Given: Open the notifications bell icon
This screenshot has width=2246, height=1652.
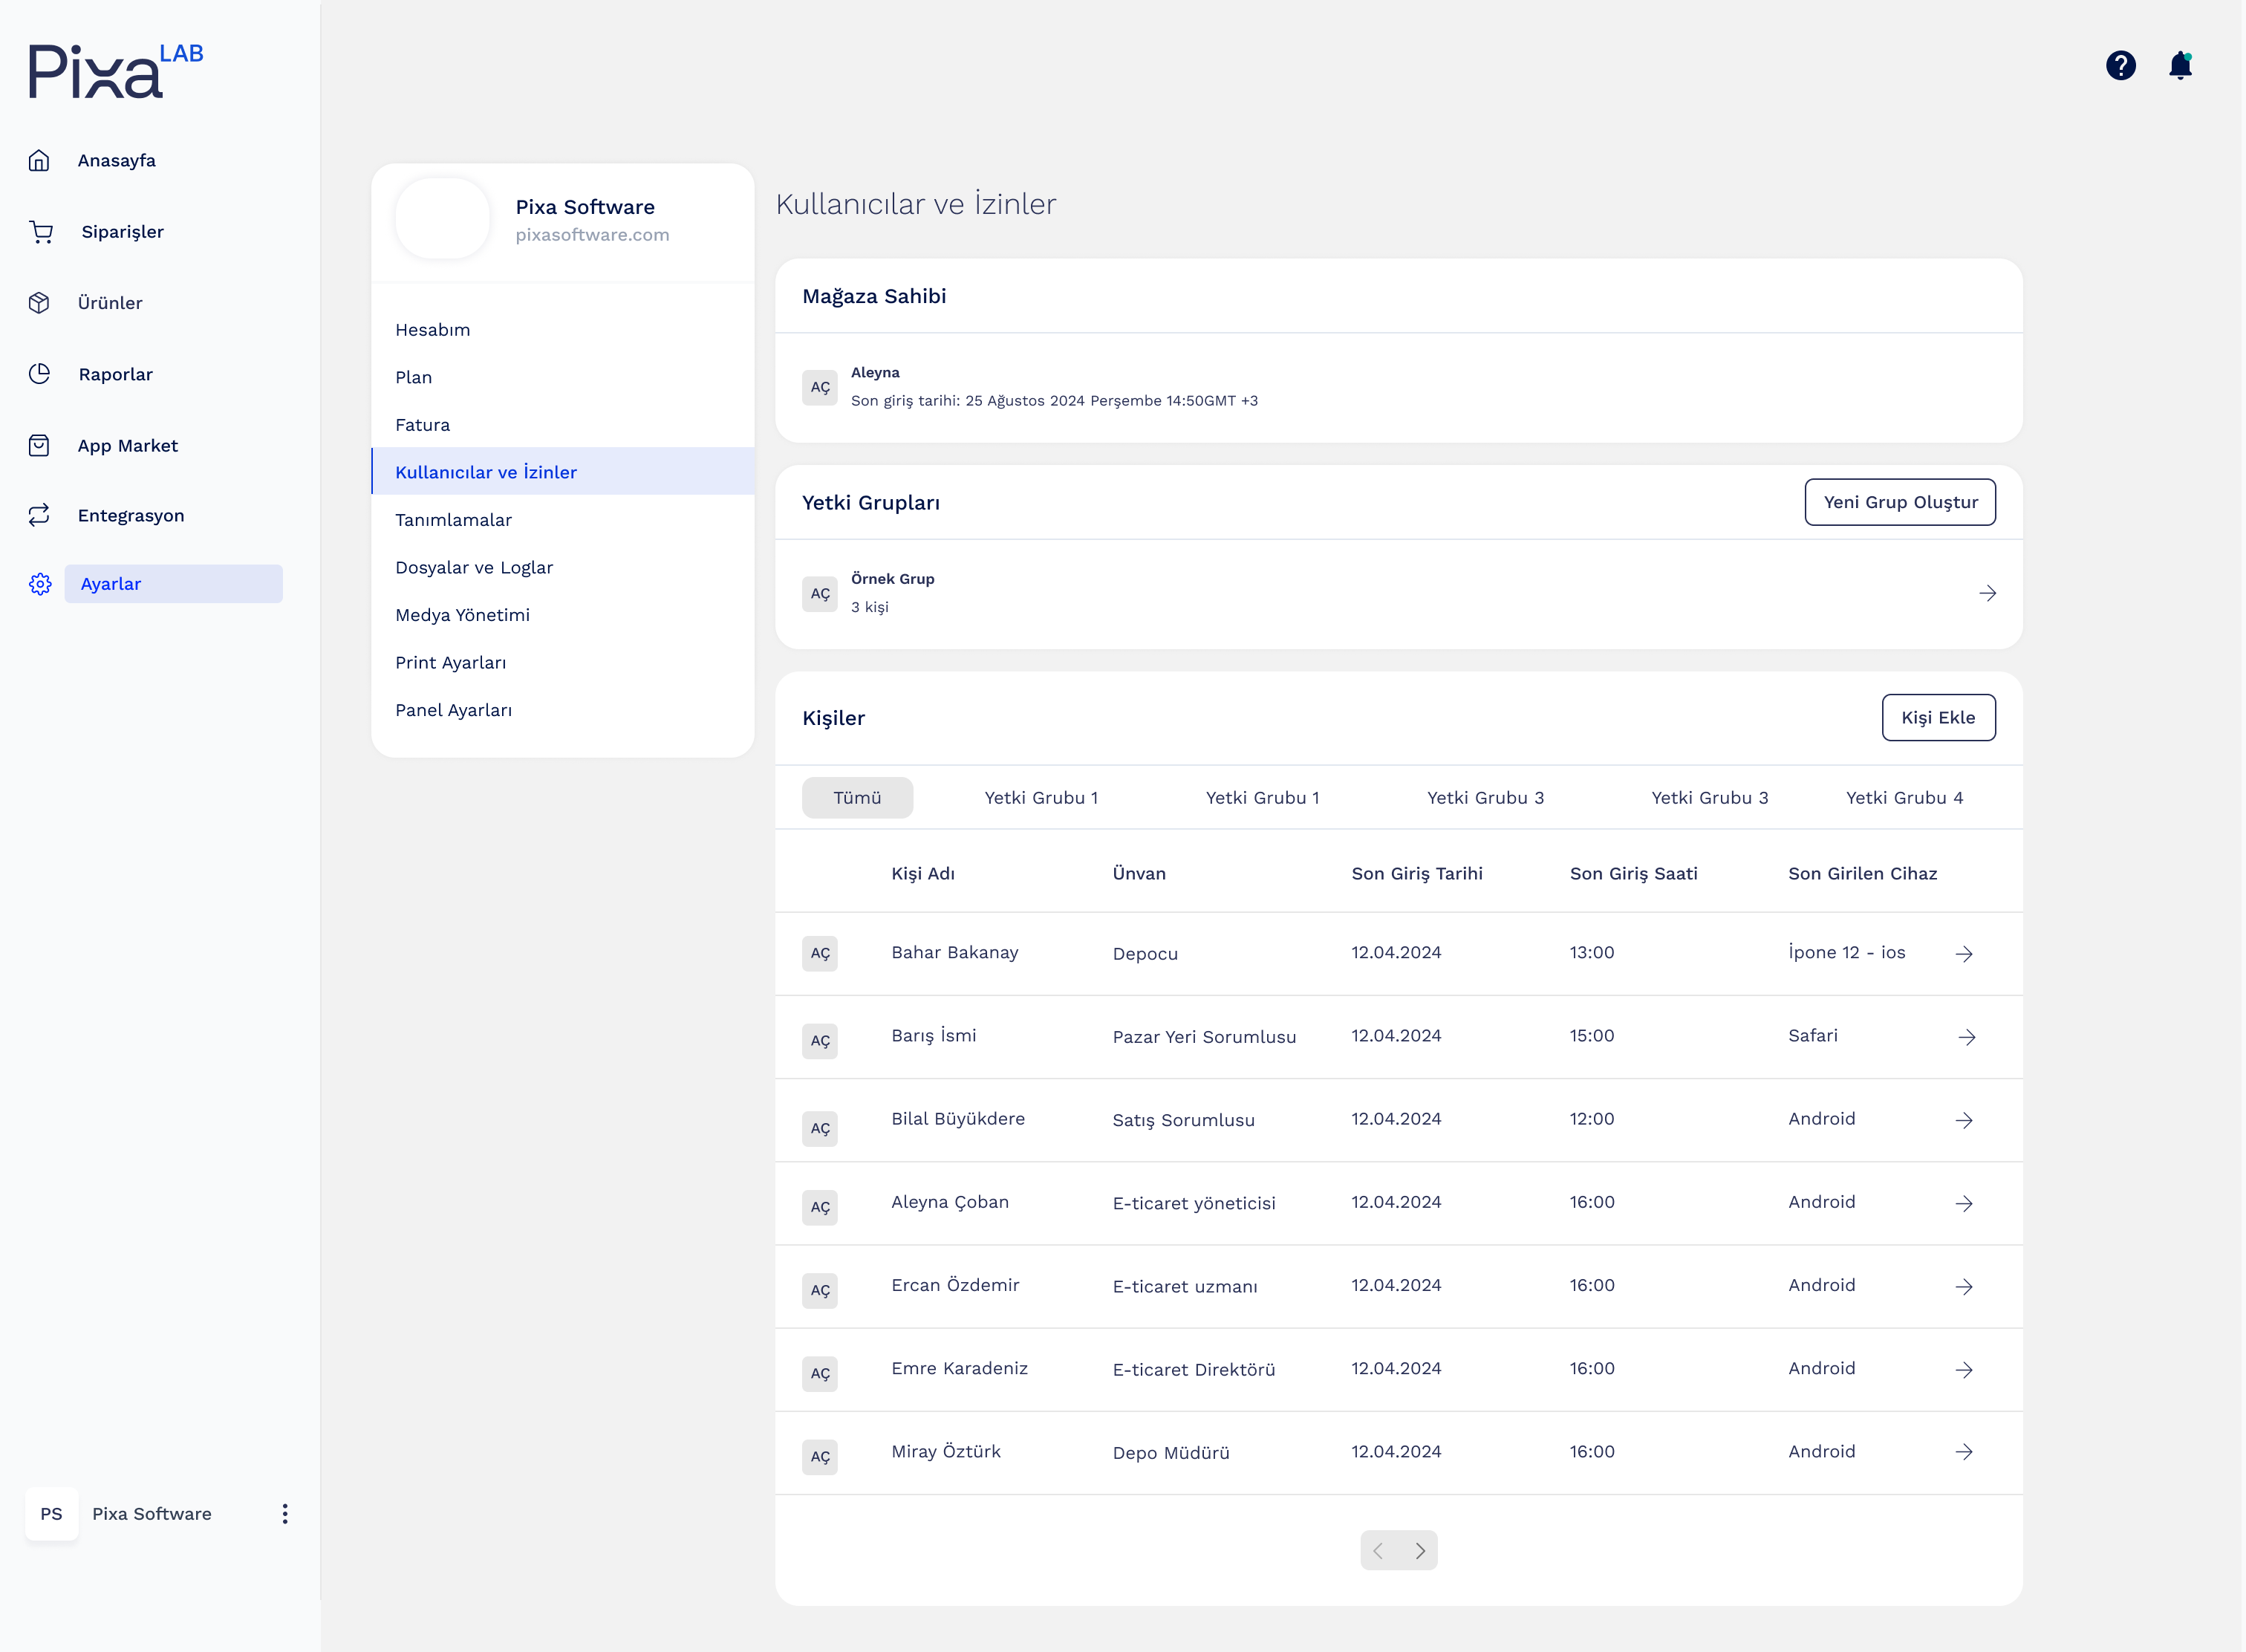Looking at the screenshot, I should pyautogui.click(x=2180, y=66).
